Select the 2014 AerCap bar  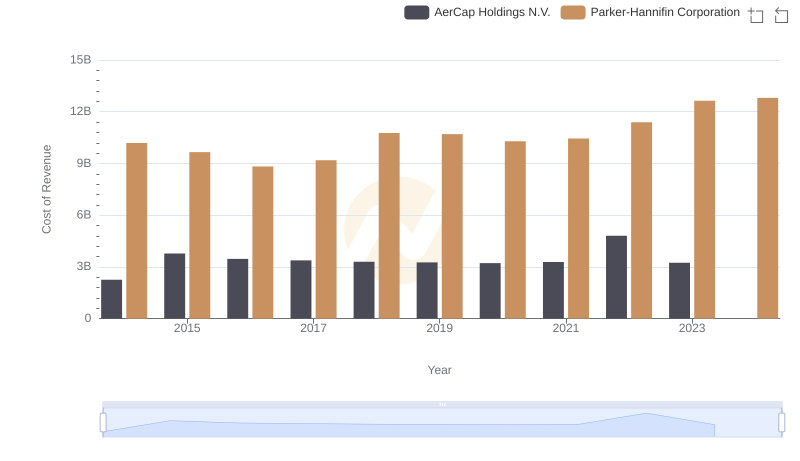(111, 299)
